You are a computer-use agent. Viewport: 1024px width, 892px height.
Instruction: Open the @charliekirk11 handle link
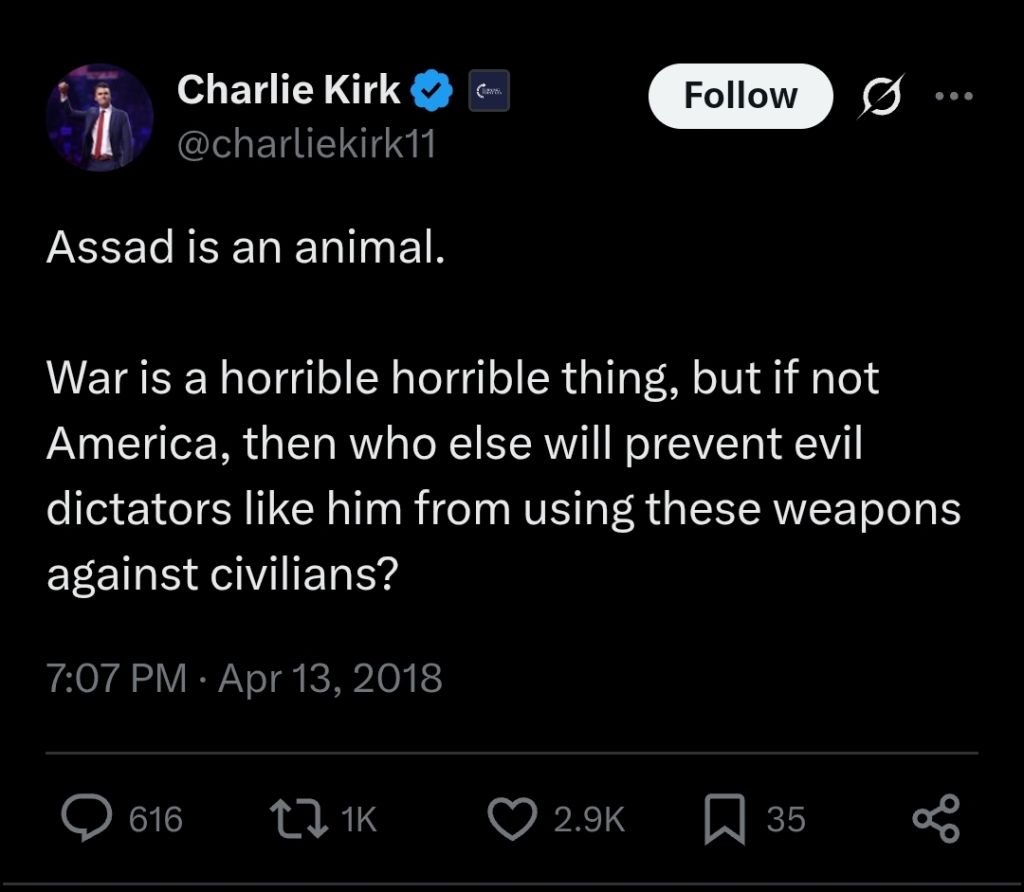[306, 144]
